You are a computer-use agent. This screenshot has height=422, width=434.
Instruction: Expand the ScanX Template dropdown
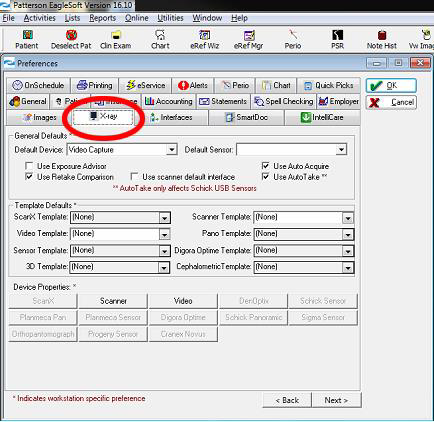point(164,218)
